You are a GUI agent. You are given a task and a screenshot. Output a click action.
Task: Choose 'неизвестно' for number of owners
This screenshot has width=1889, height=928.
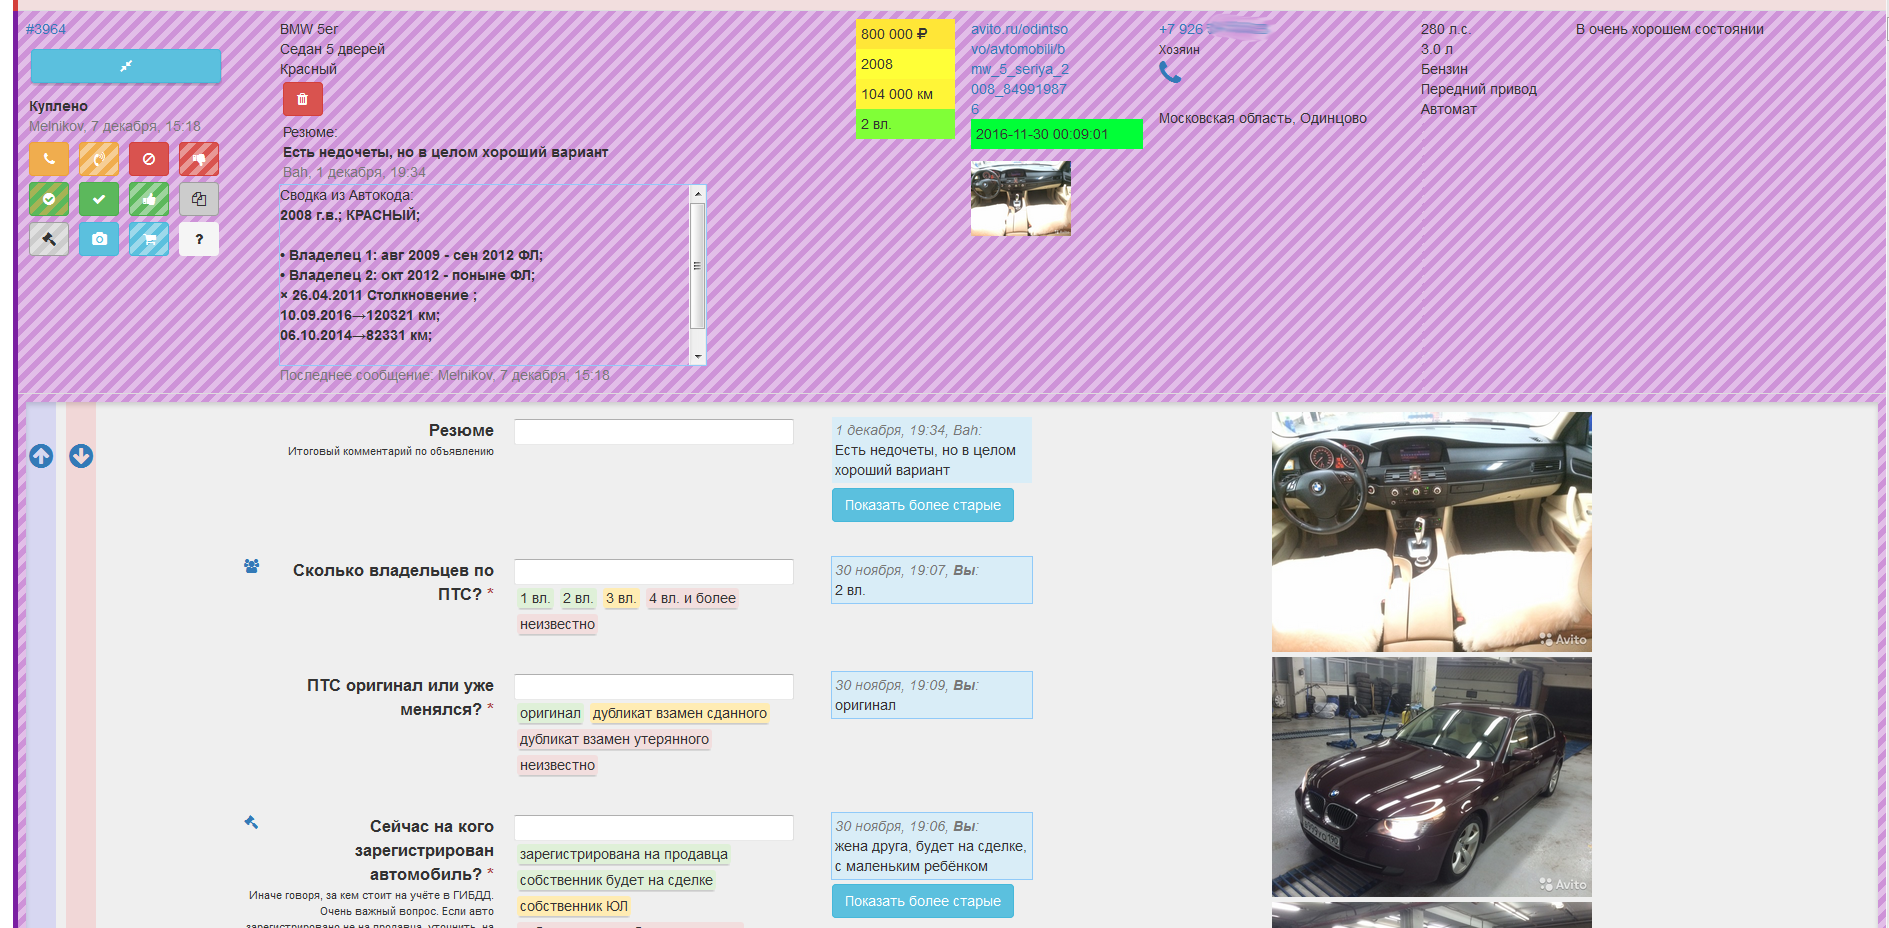pyautogui.click(x=557, y=624)
